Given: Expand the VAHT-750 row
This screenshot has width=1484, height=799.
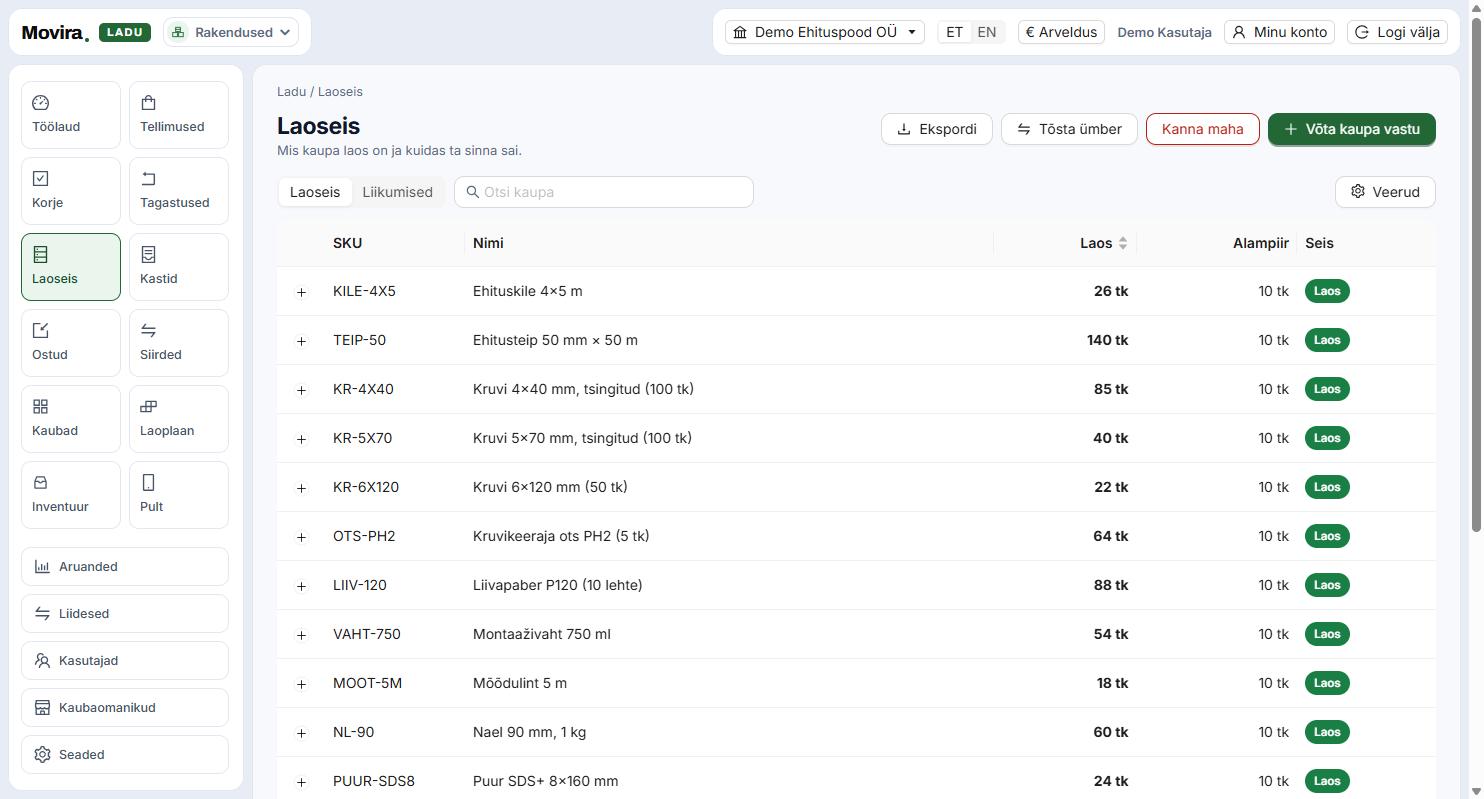Looking at the screenshot, I should [301, 635].
